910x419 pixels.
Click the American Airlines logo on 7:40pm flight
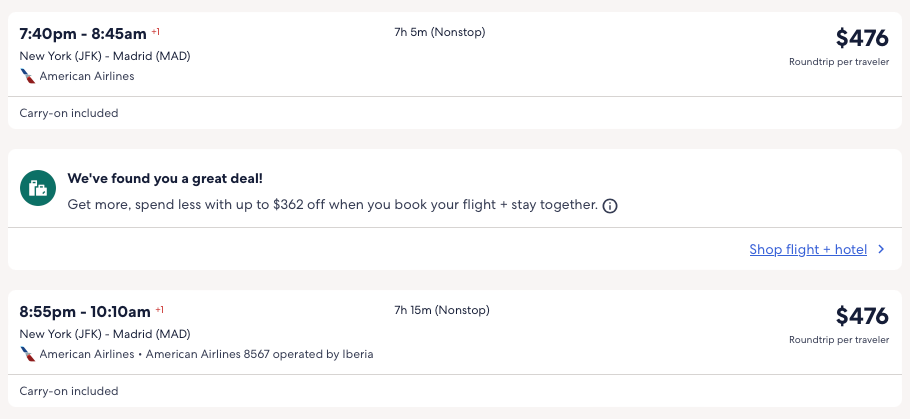(27, 76)
